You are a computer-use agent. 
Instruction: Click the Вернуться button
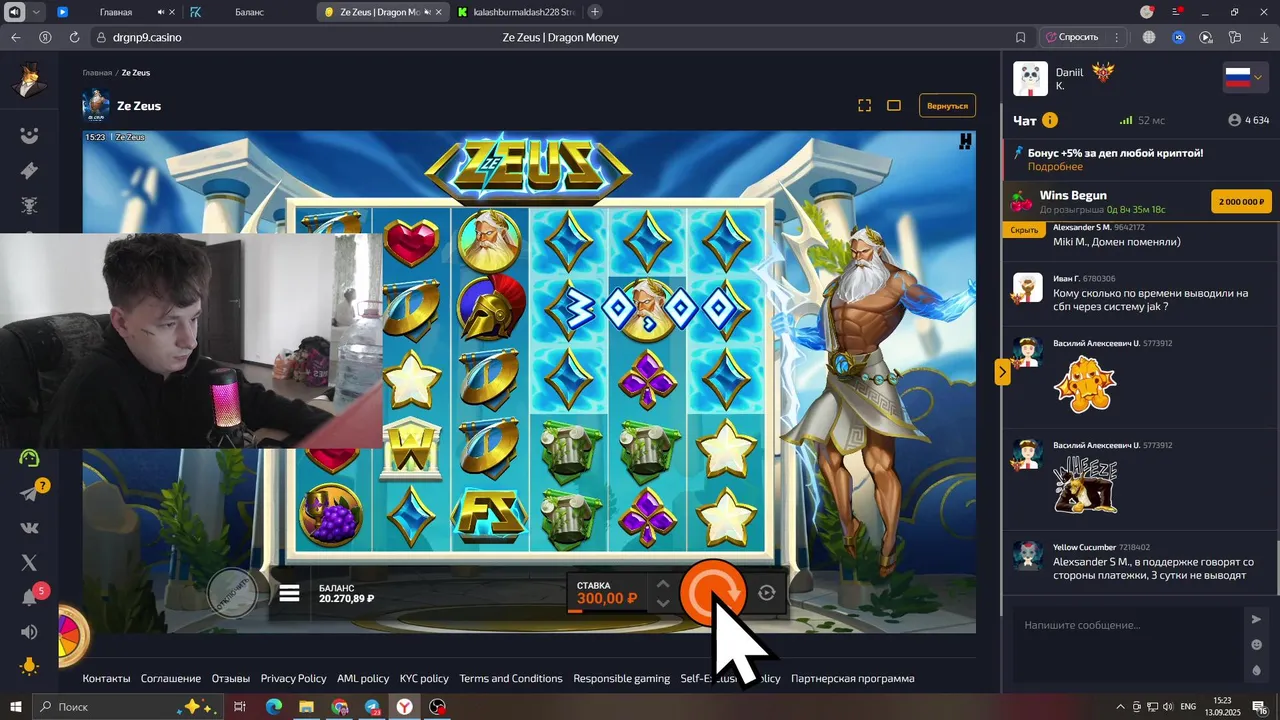click(x=947, y=105)
